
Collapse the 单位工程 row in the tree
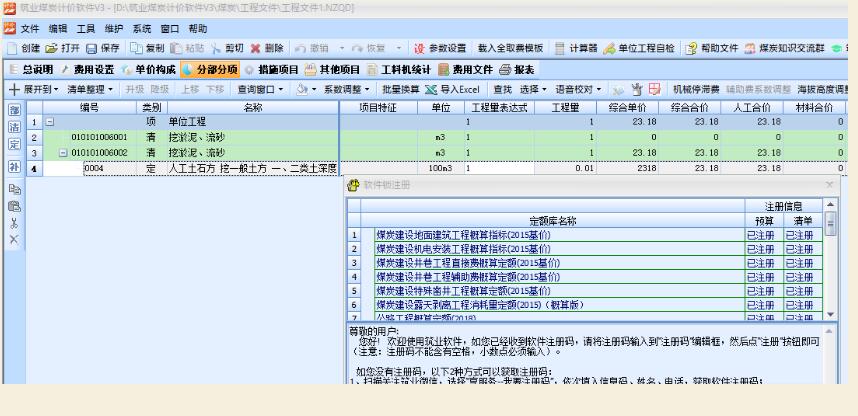coord(49,122)
